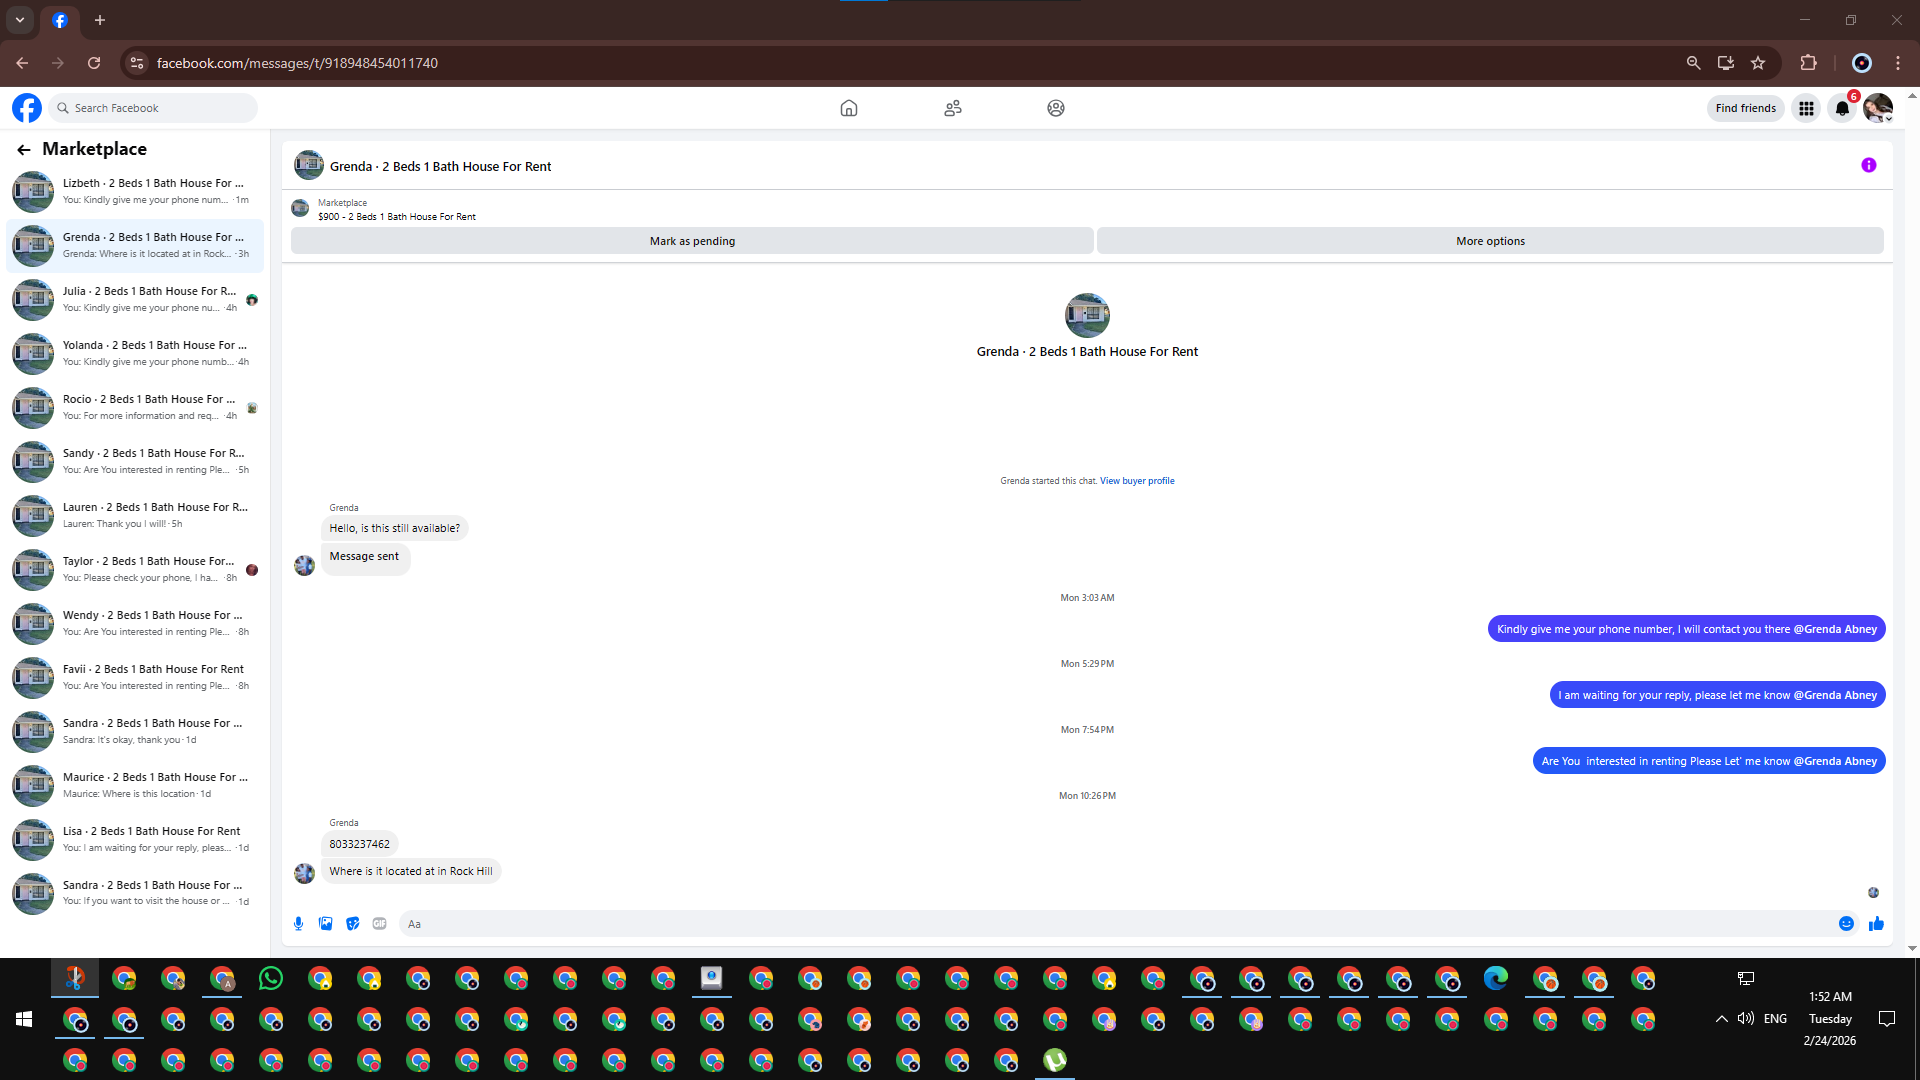This screenshot has height=1080, width=1920.
Task: Bookmark this tab with the star icon
Action: [1758, 63]
